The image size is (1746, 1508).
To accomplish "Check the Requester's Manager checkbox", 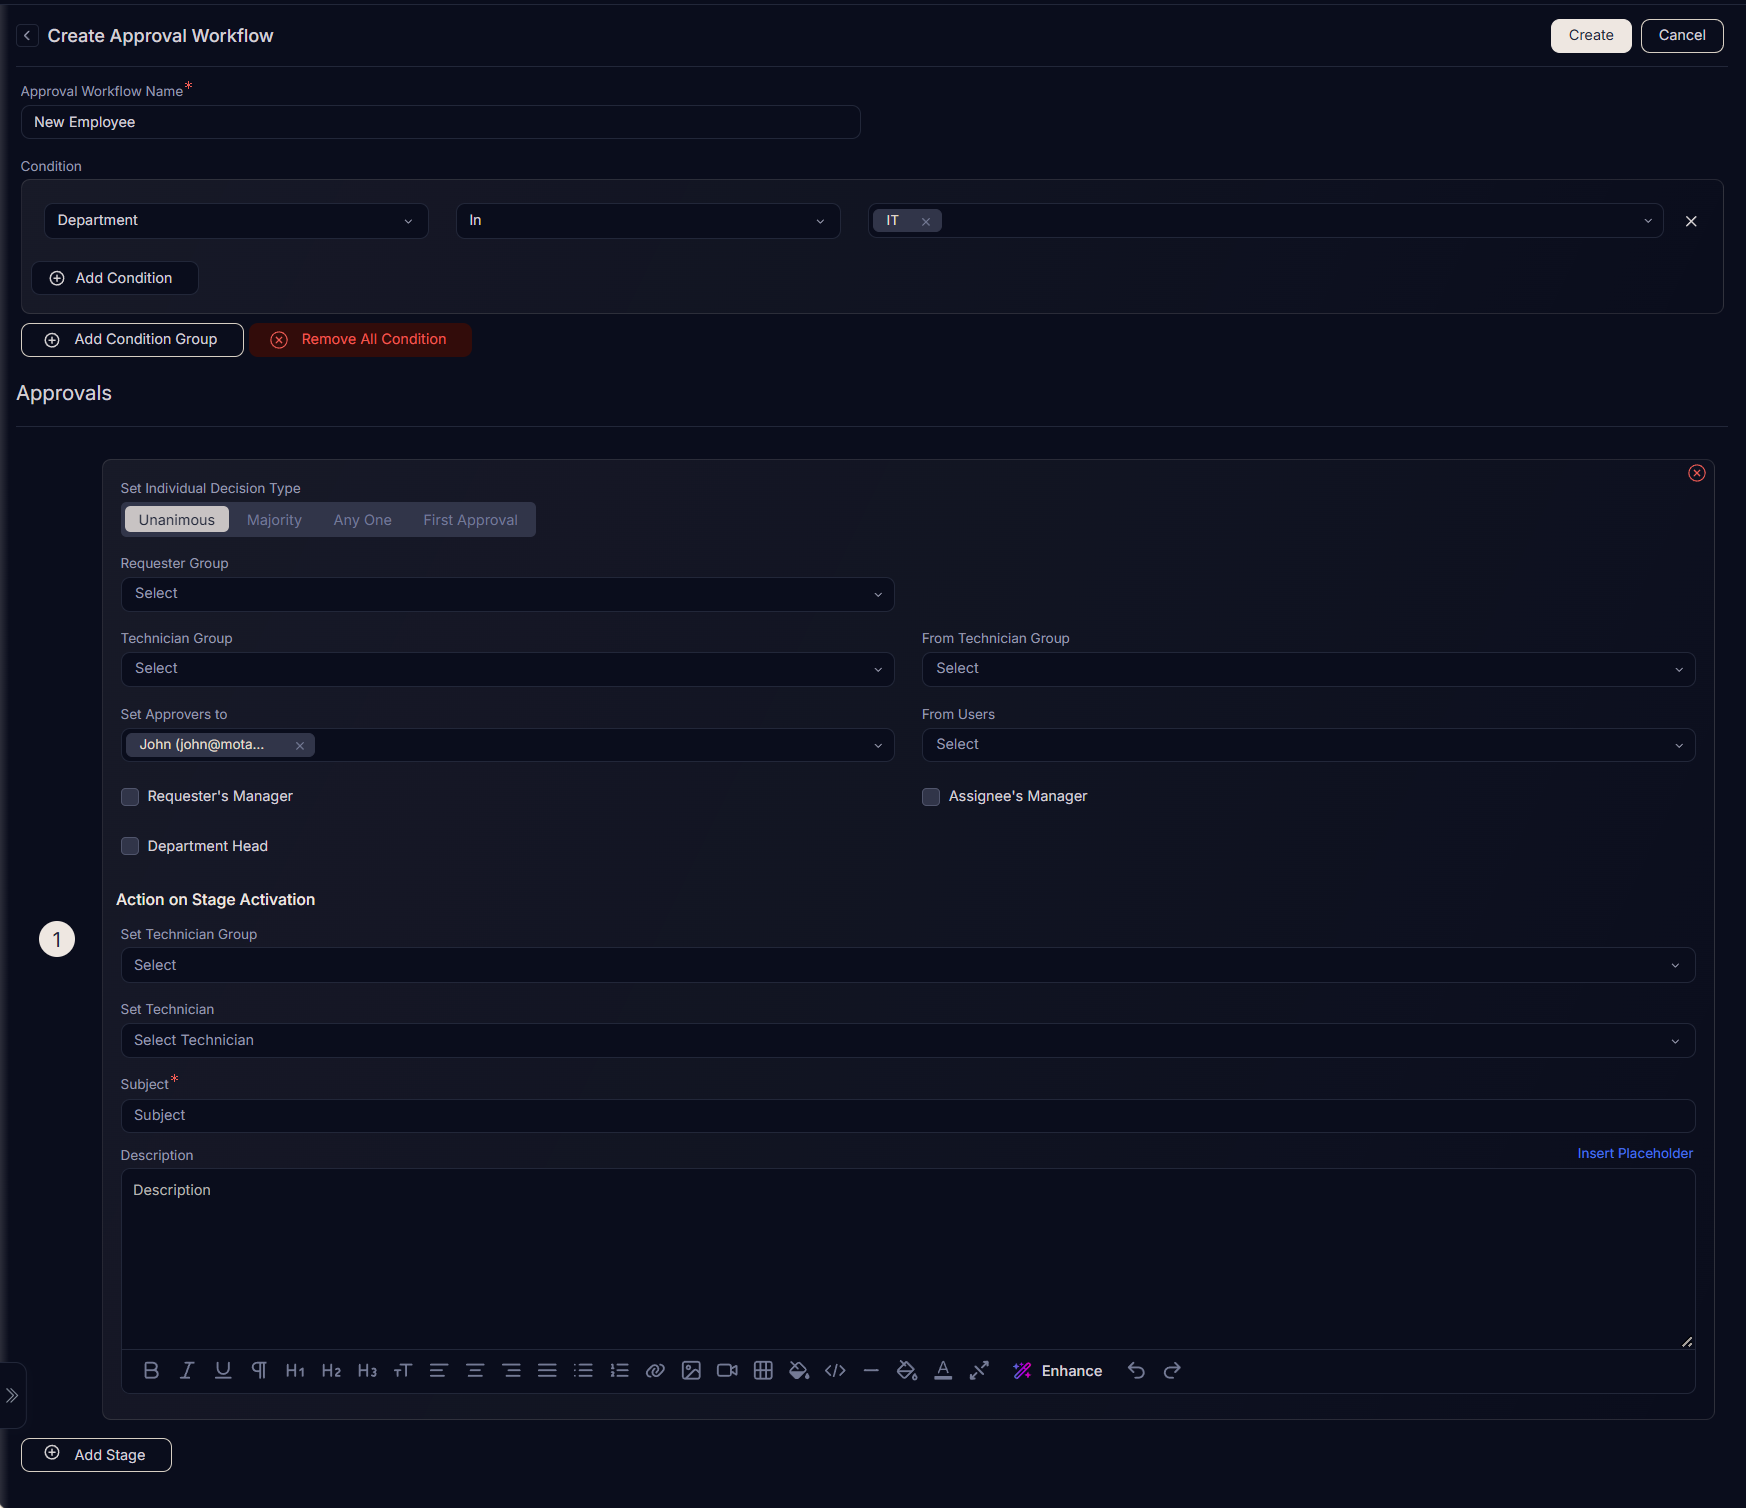I will coord(130,797).
